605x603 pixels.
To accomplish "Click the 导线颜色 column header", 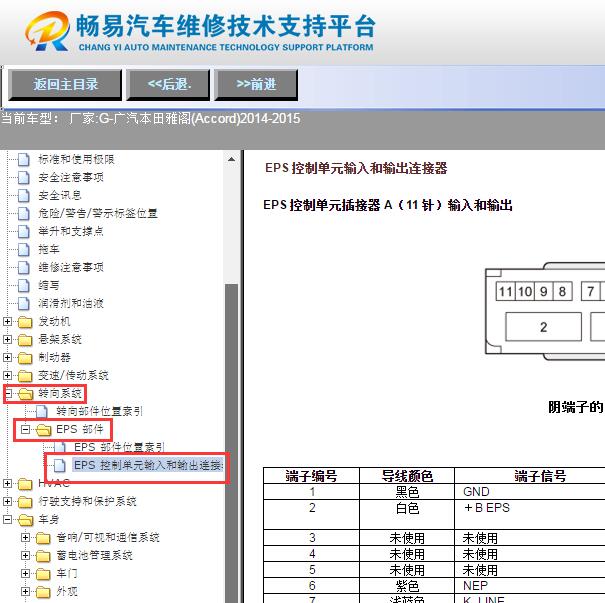I will (407, 476).
